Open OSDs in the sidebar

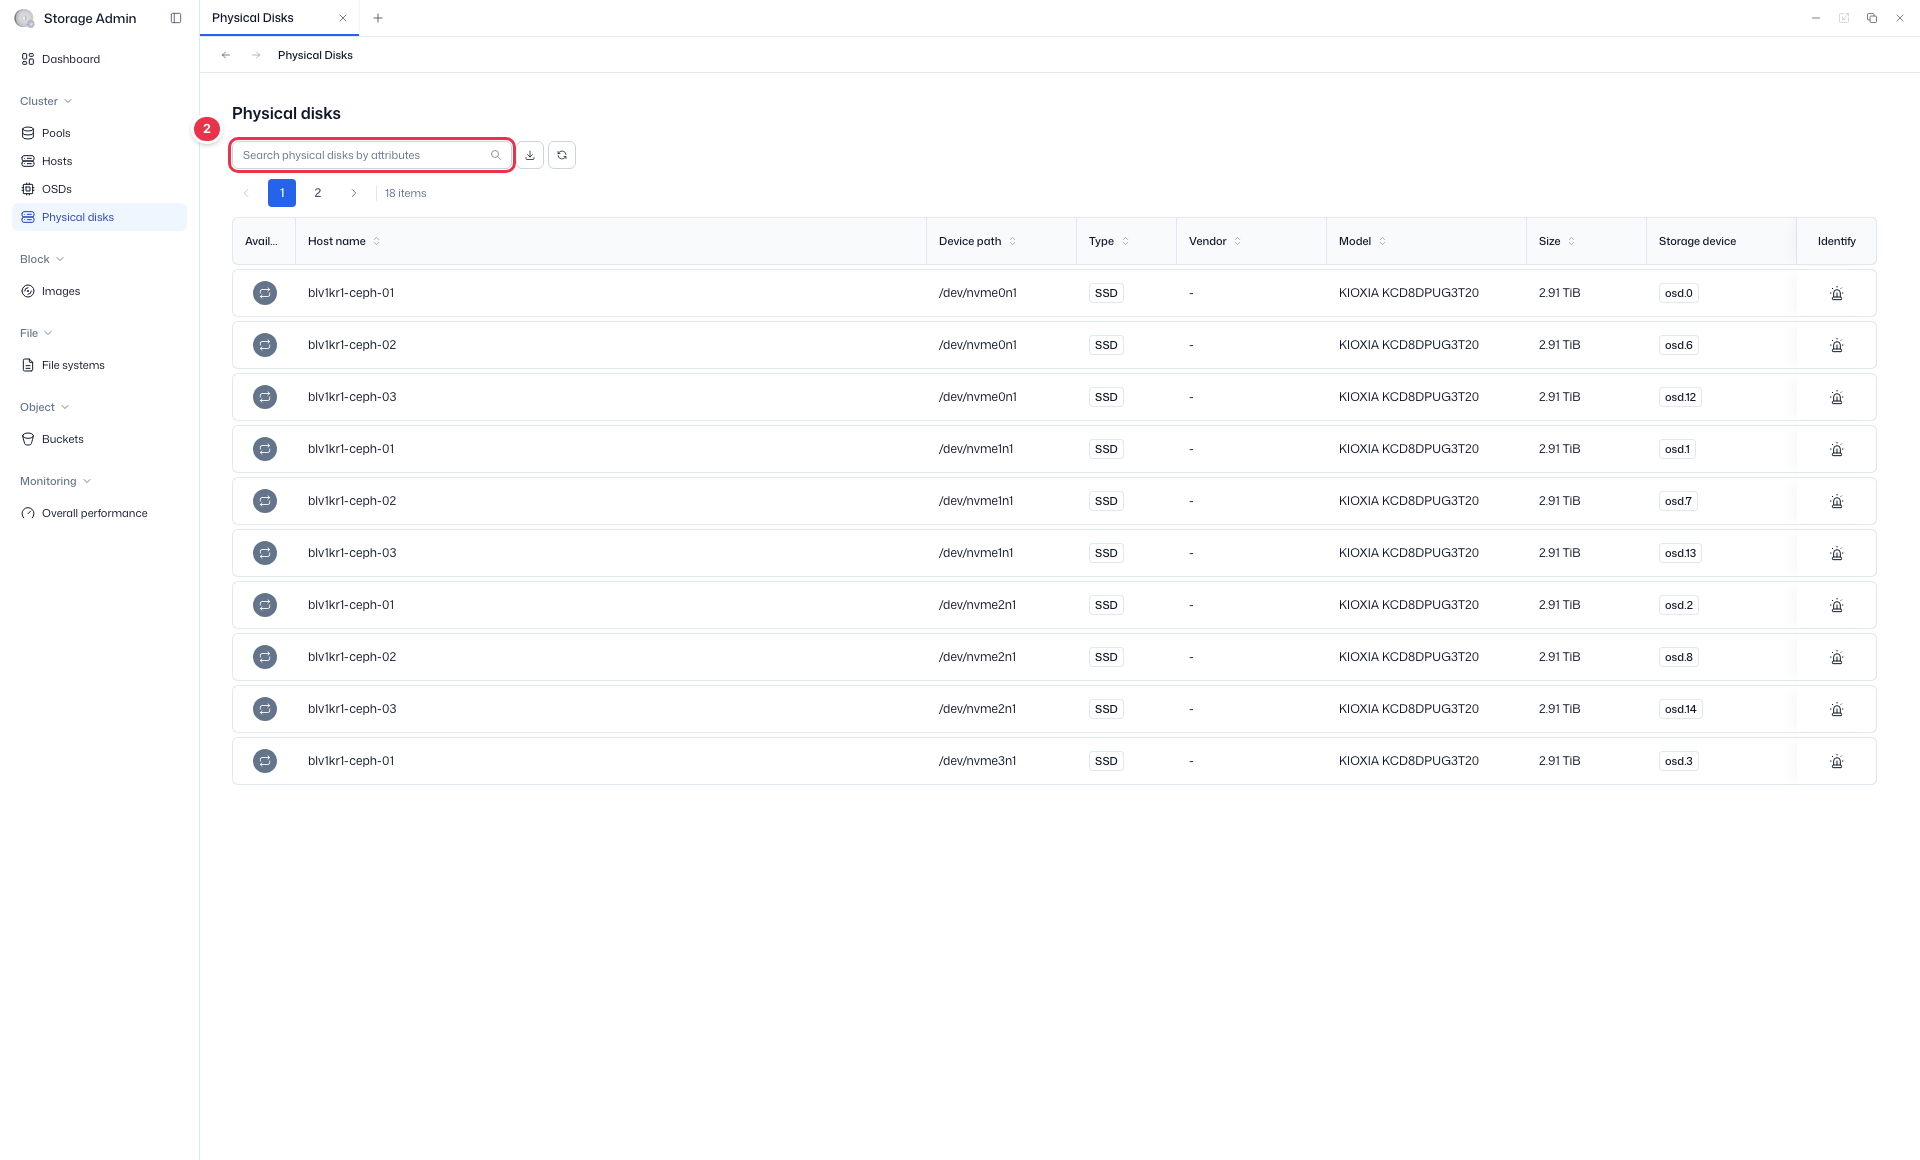coord(99,189)
